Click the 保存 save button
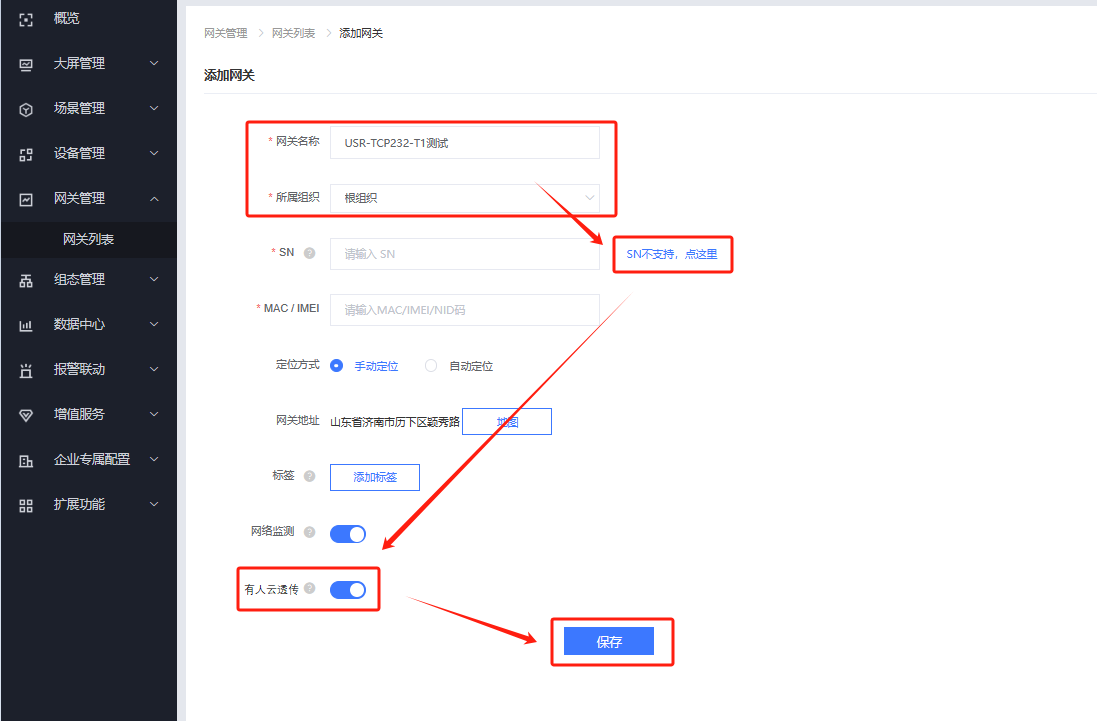This screenshot has height=721, width=1097. (x=609, y=642)
